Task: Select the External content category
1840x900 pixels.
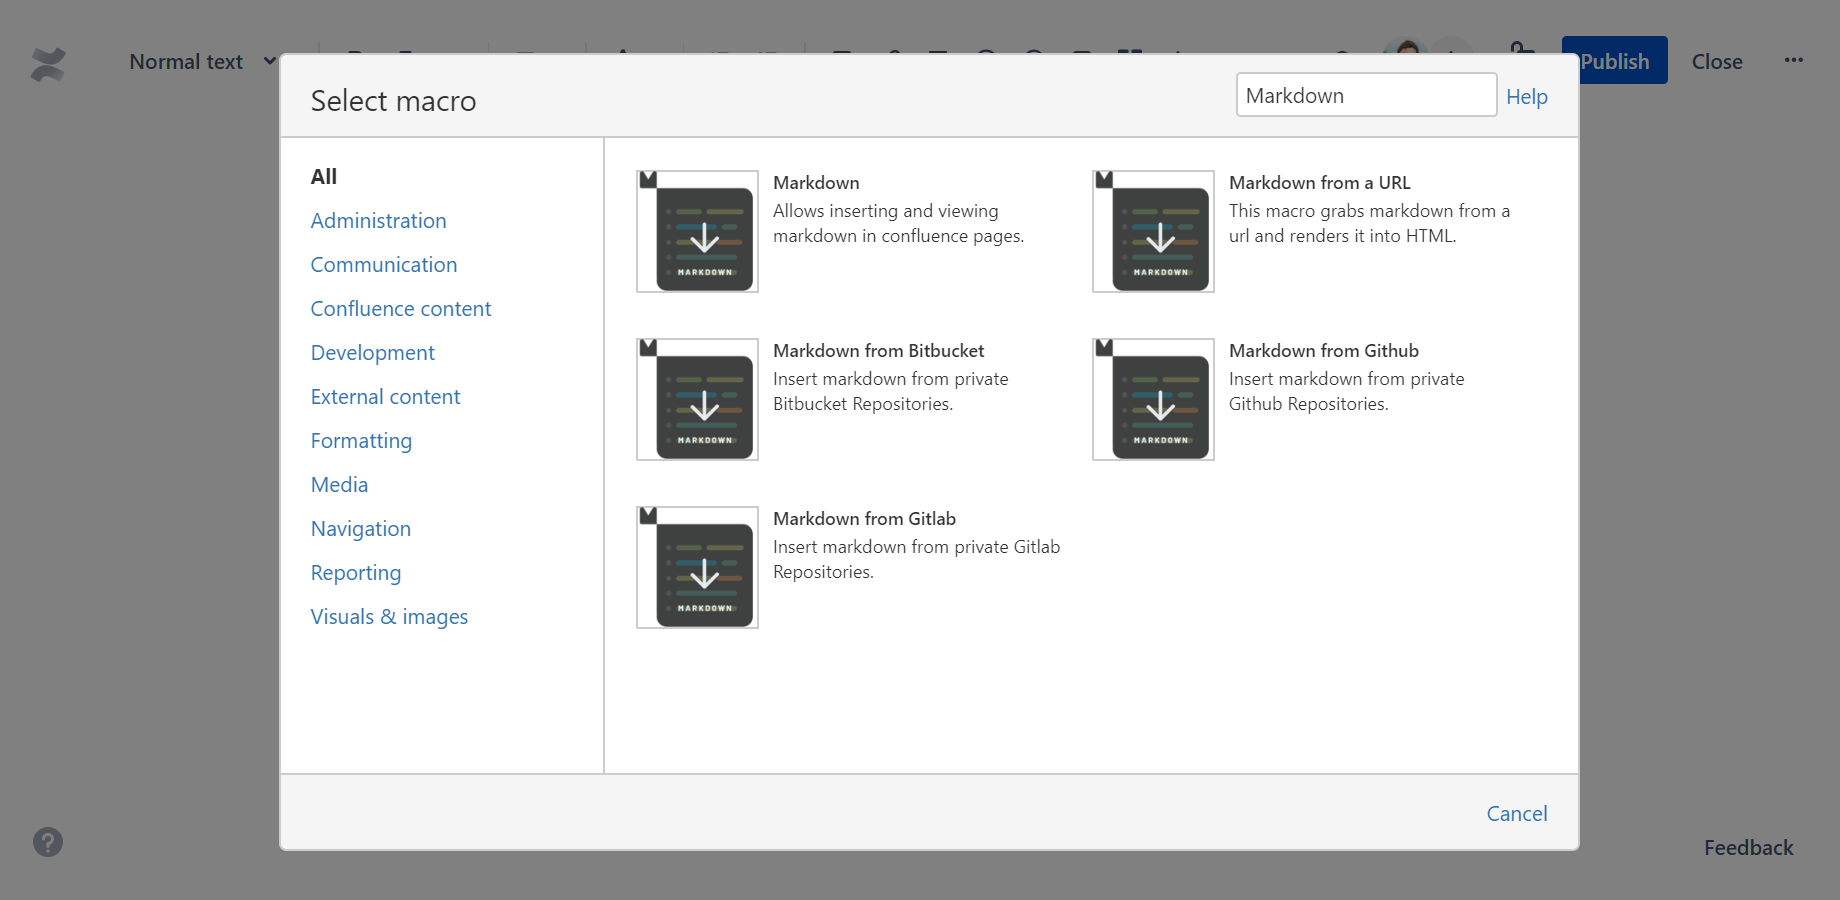Action: click(385, 397)
